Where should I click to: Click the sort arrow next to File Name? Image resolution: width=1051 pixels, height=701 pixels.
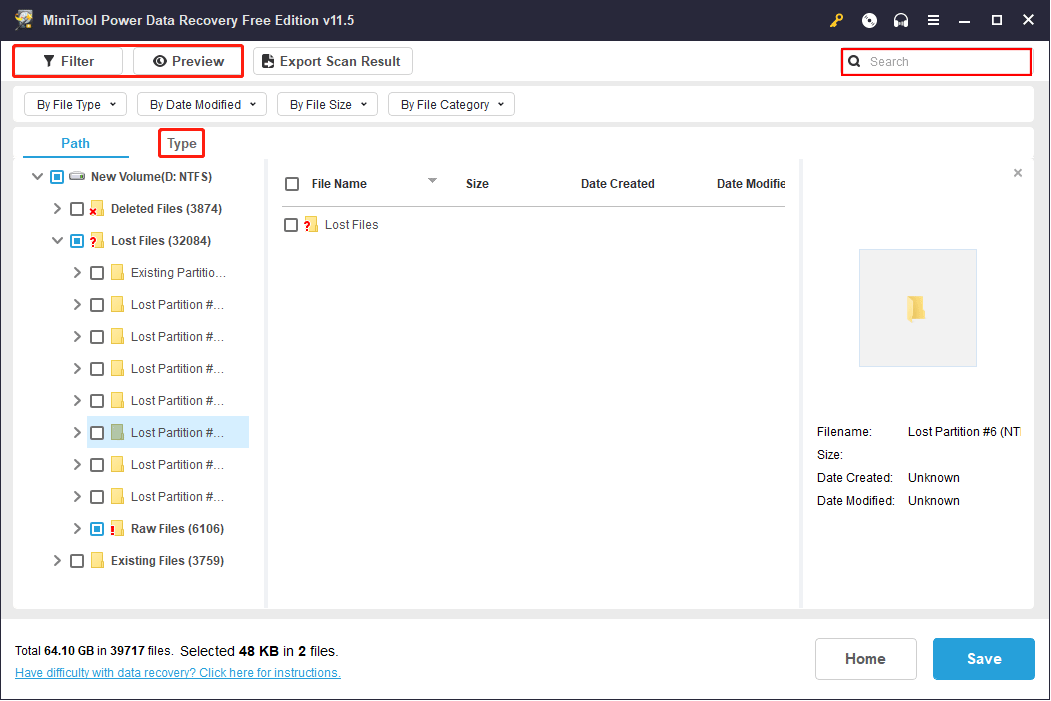[432, 180]
